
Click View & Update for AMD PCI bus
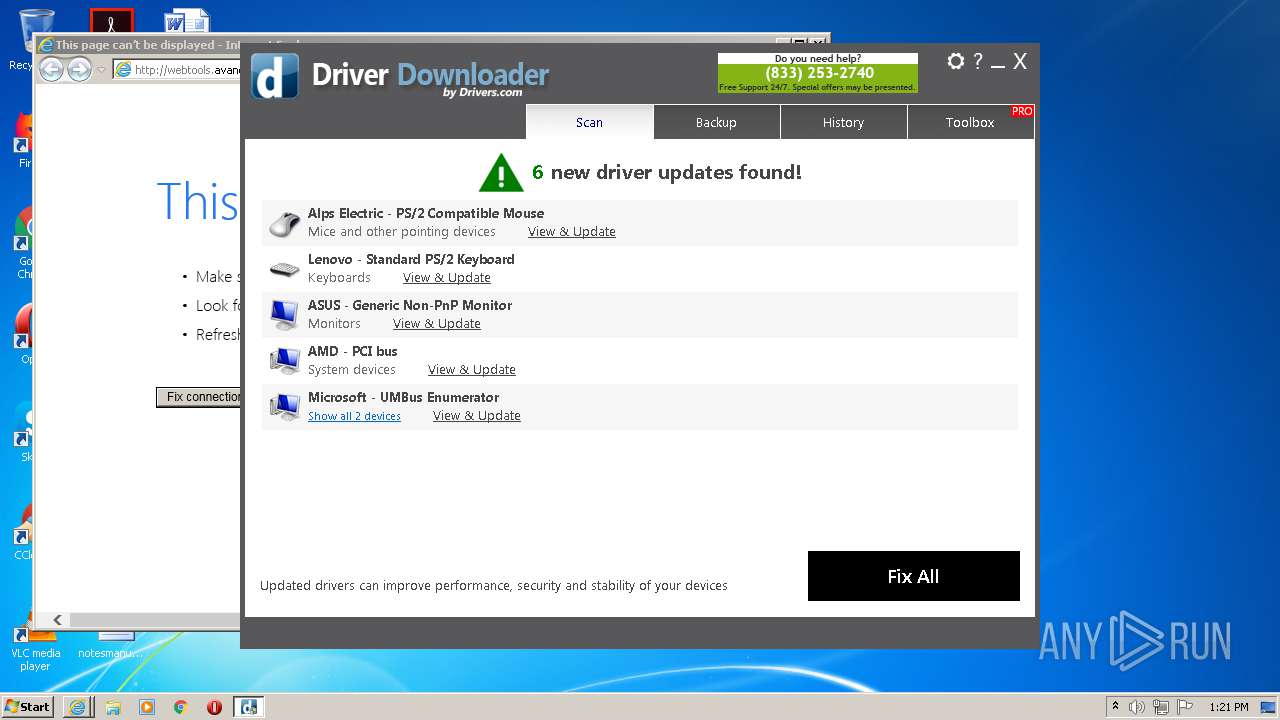tap(472, 370)
